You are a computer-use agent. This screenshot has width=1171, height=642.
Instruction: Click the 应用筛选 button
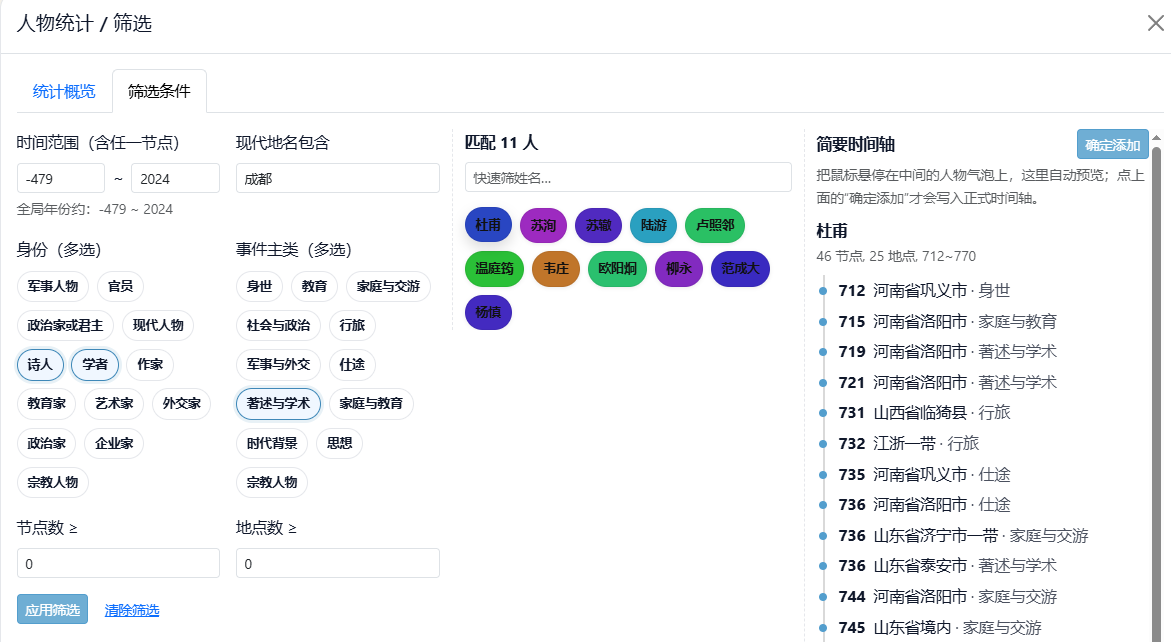click(52, 609)
